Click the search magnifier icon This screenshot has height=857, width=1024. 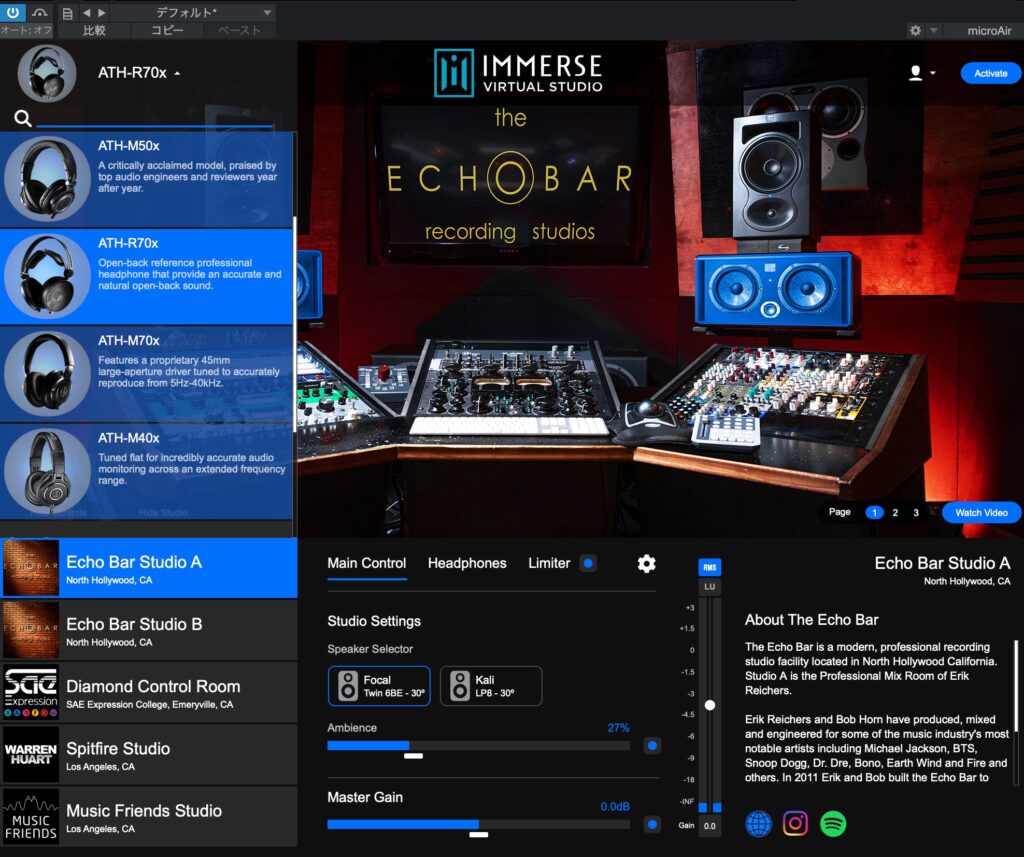[23, 119]
